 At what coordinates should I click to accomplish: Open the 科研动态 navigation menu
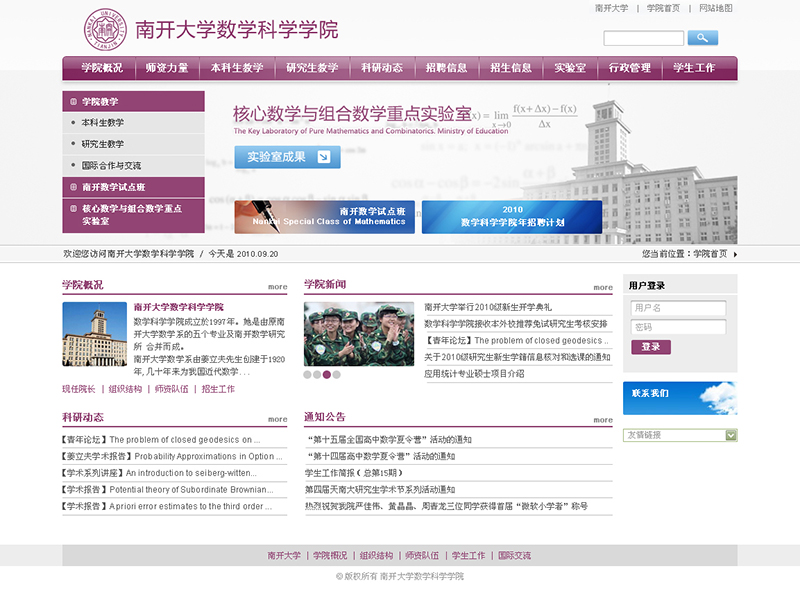[382, 68]
